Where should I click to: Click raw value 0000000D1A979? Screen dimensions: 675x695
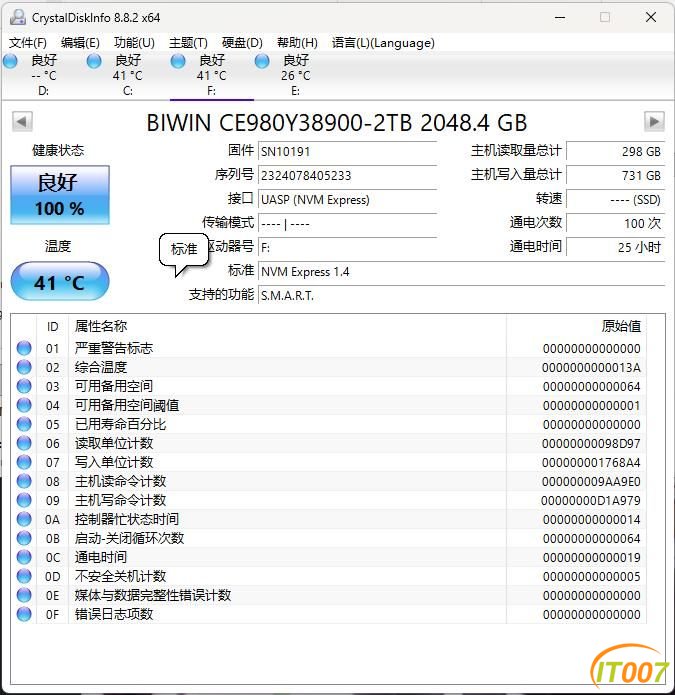pyautogui.click(x=591, y=500)
